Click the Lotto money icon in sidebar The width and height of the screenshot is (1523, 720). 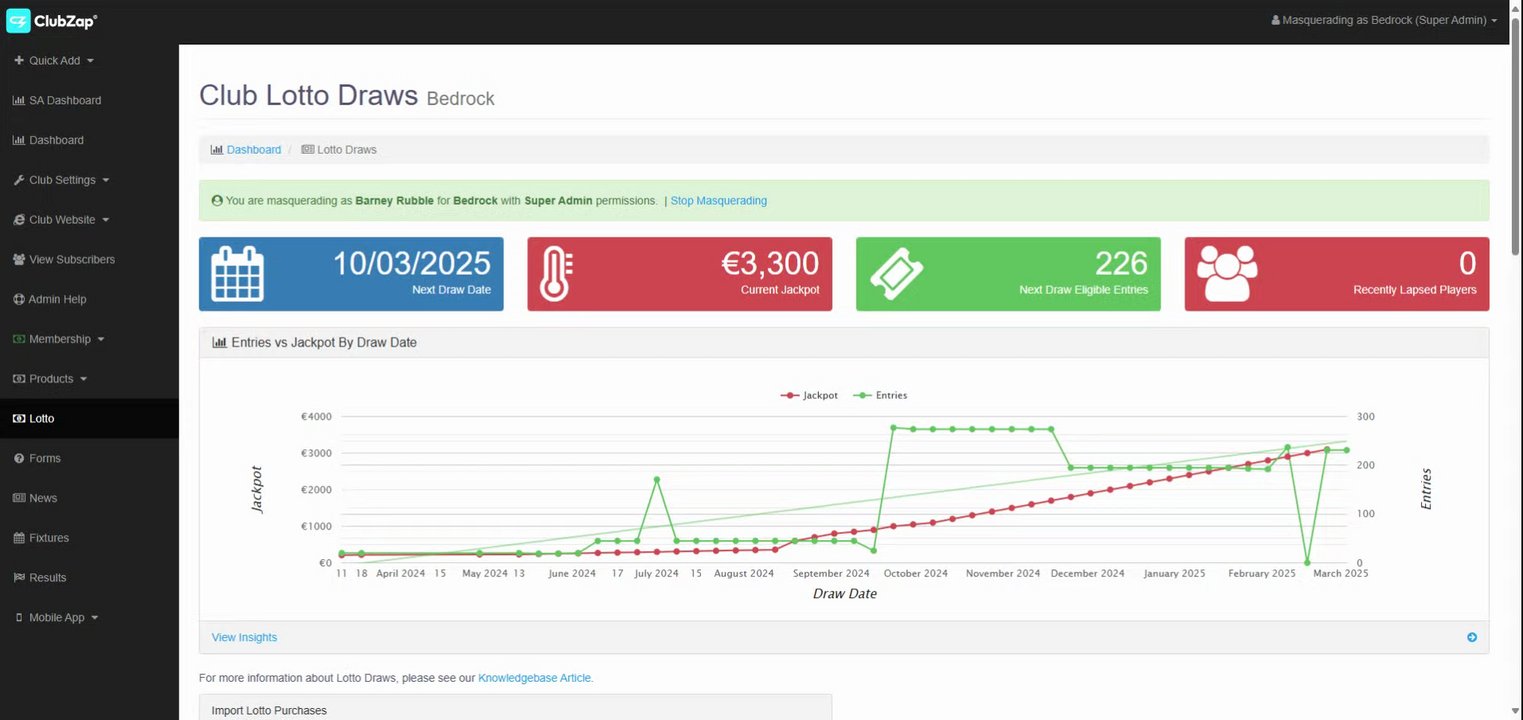pos(19,419)
